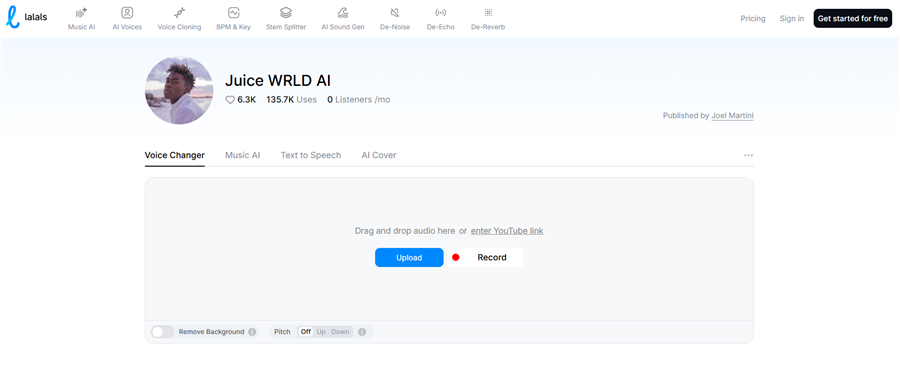Screen dimensions: 900x368
Task: Open the De-Echo tool
Action: pos(440,19)
